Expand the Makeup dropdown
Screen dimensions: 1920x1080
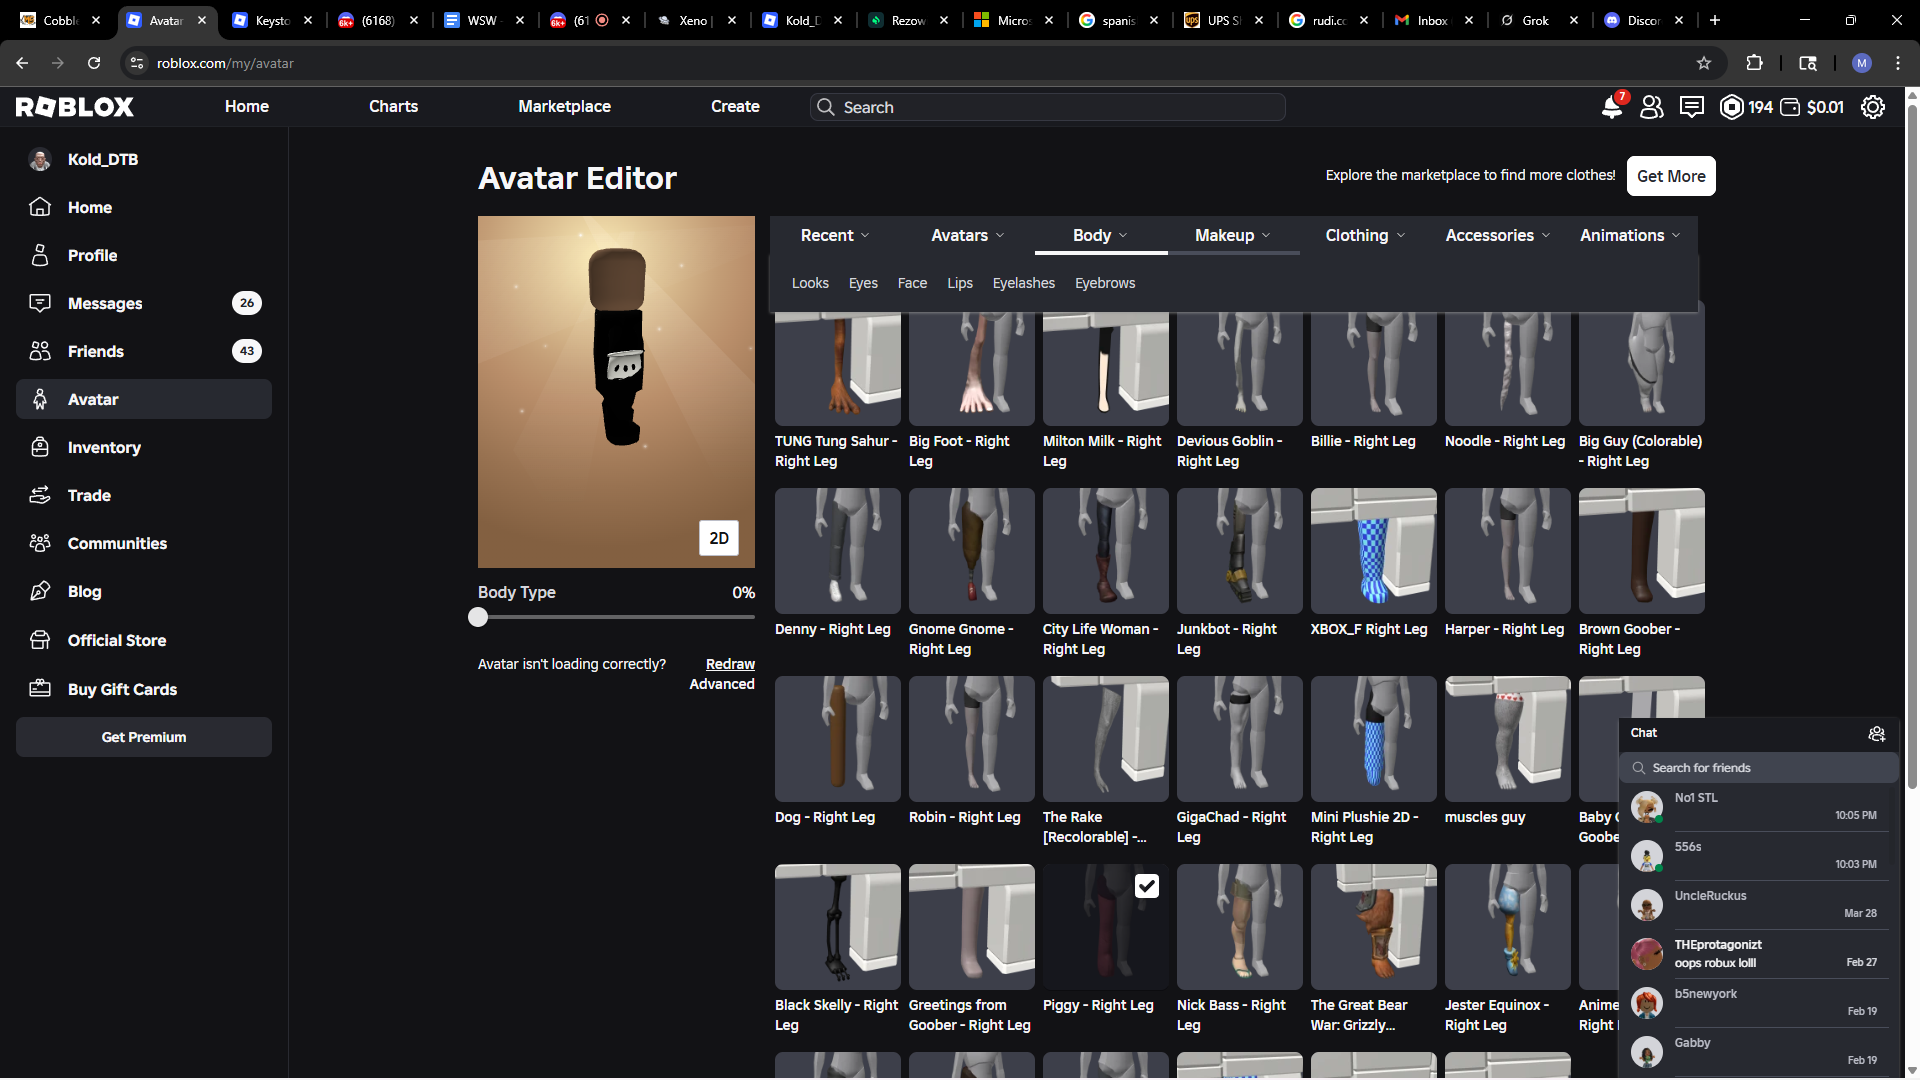pos(1233,235)
